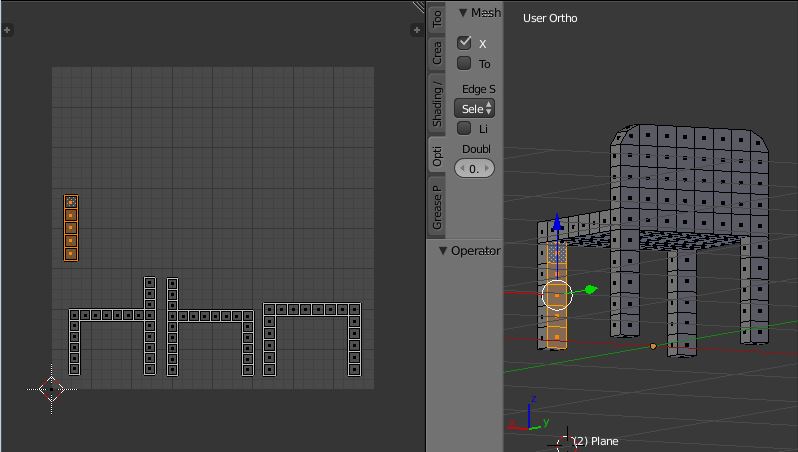
Task: Click the User Ortho view label
Action: coord(550,18)
